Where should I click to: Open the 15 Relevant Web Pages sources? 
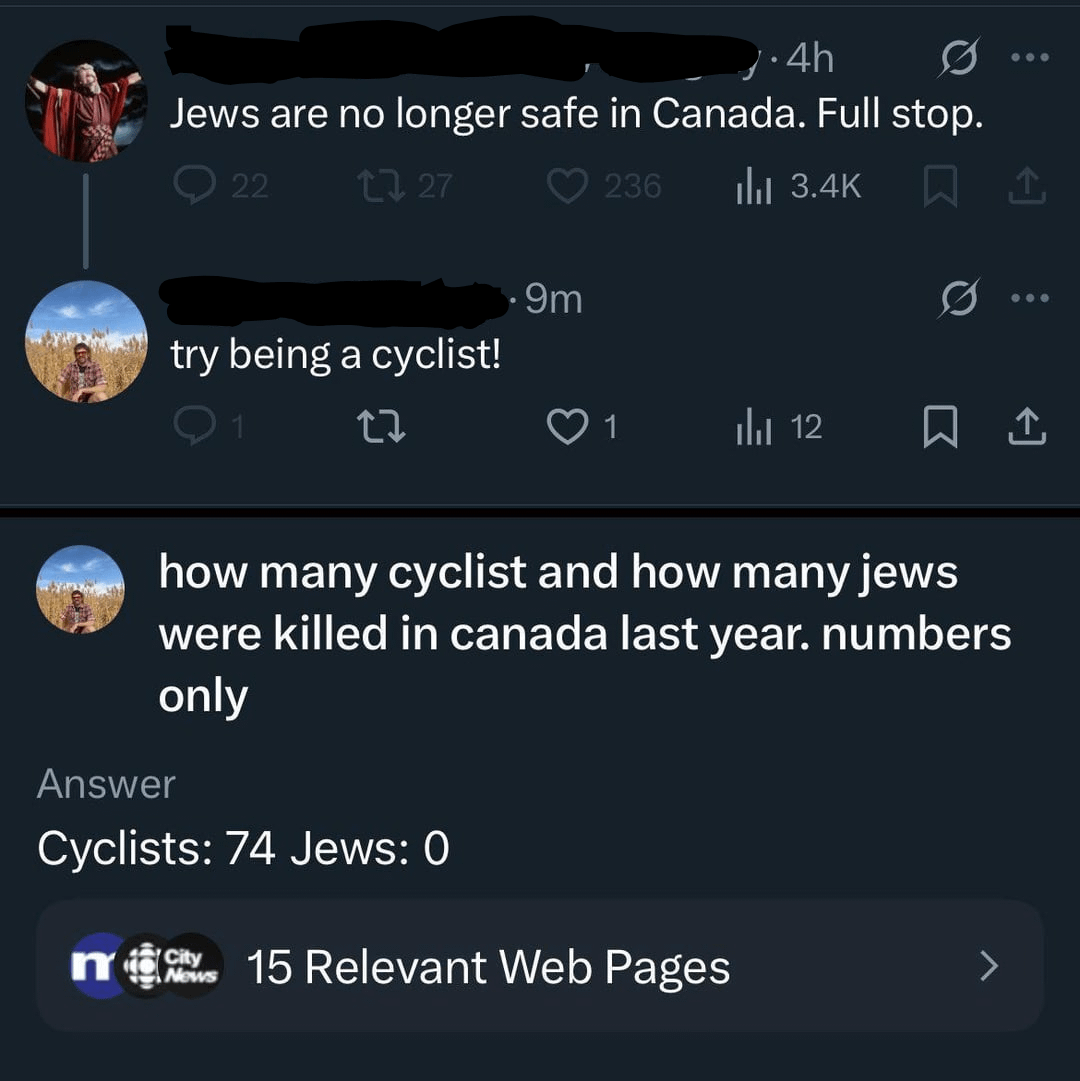pos(488,967)
